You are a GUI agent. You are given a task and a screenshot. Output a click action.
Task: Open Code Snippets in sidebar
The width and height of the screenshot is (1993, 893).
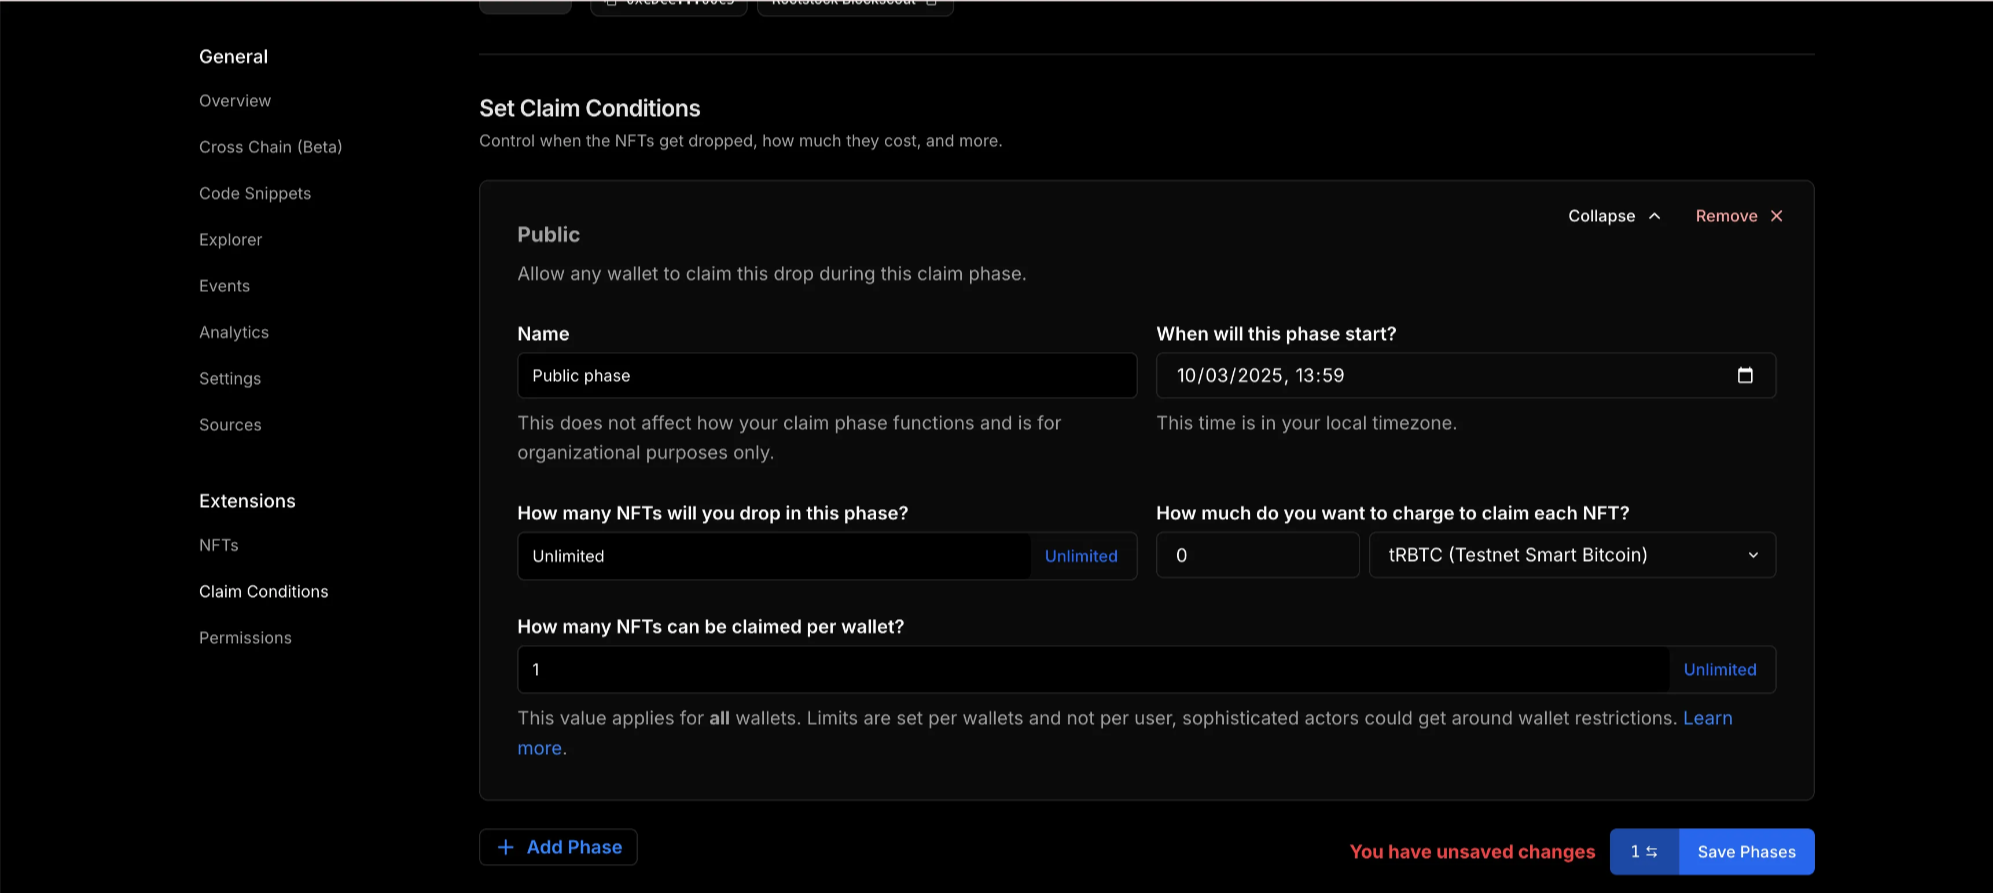point(255,194)
